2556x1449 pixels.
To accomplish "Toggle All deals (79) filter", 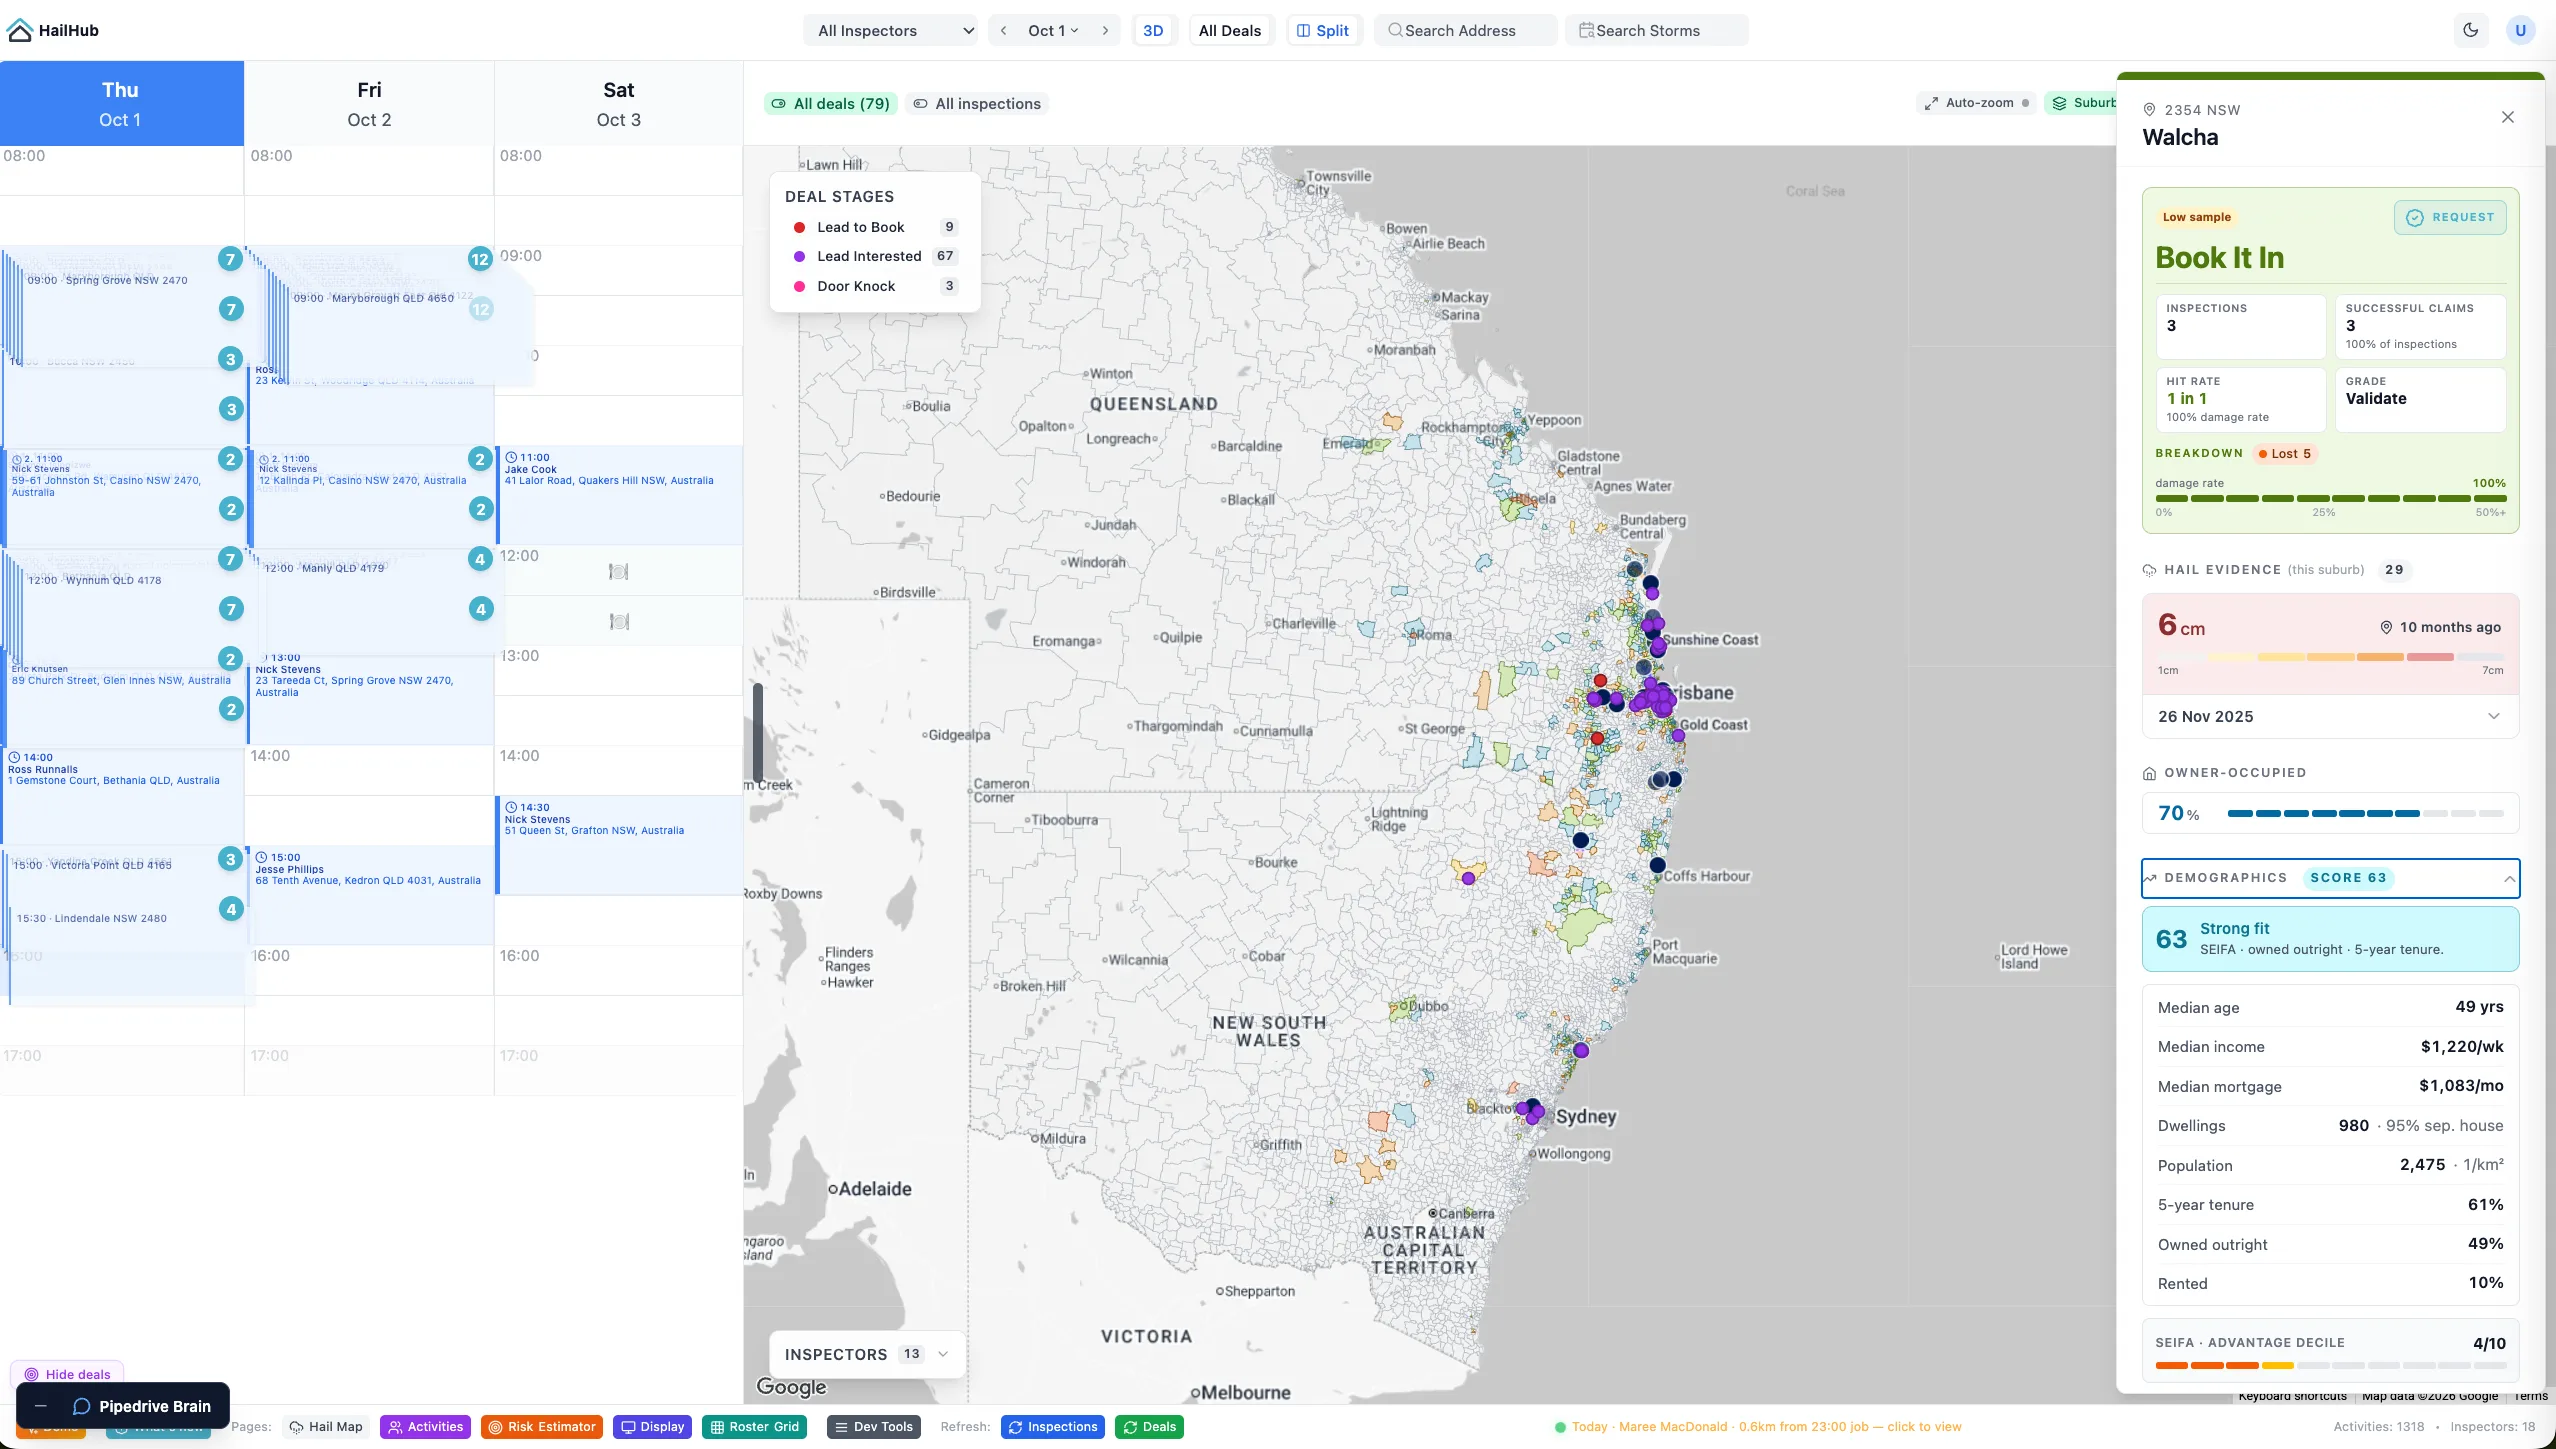I will pos(830,103).
